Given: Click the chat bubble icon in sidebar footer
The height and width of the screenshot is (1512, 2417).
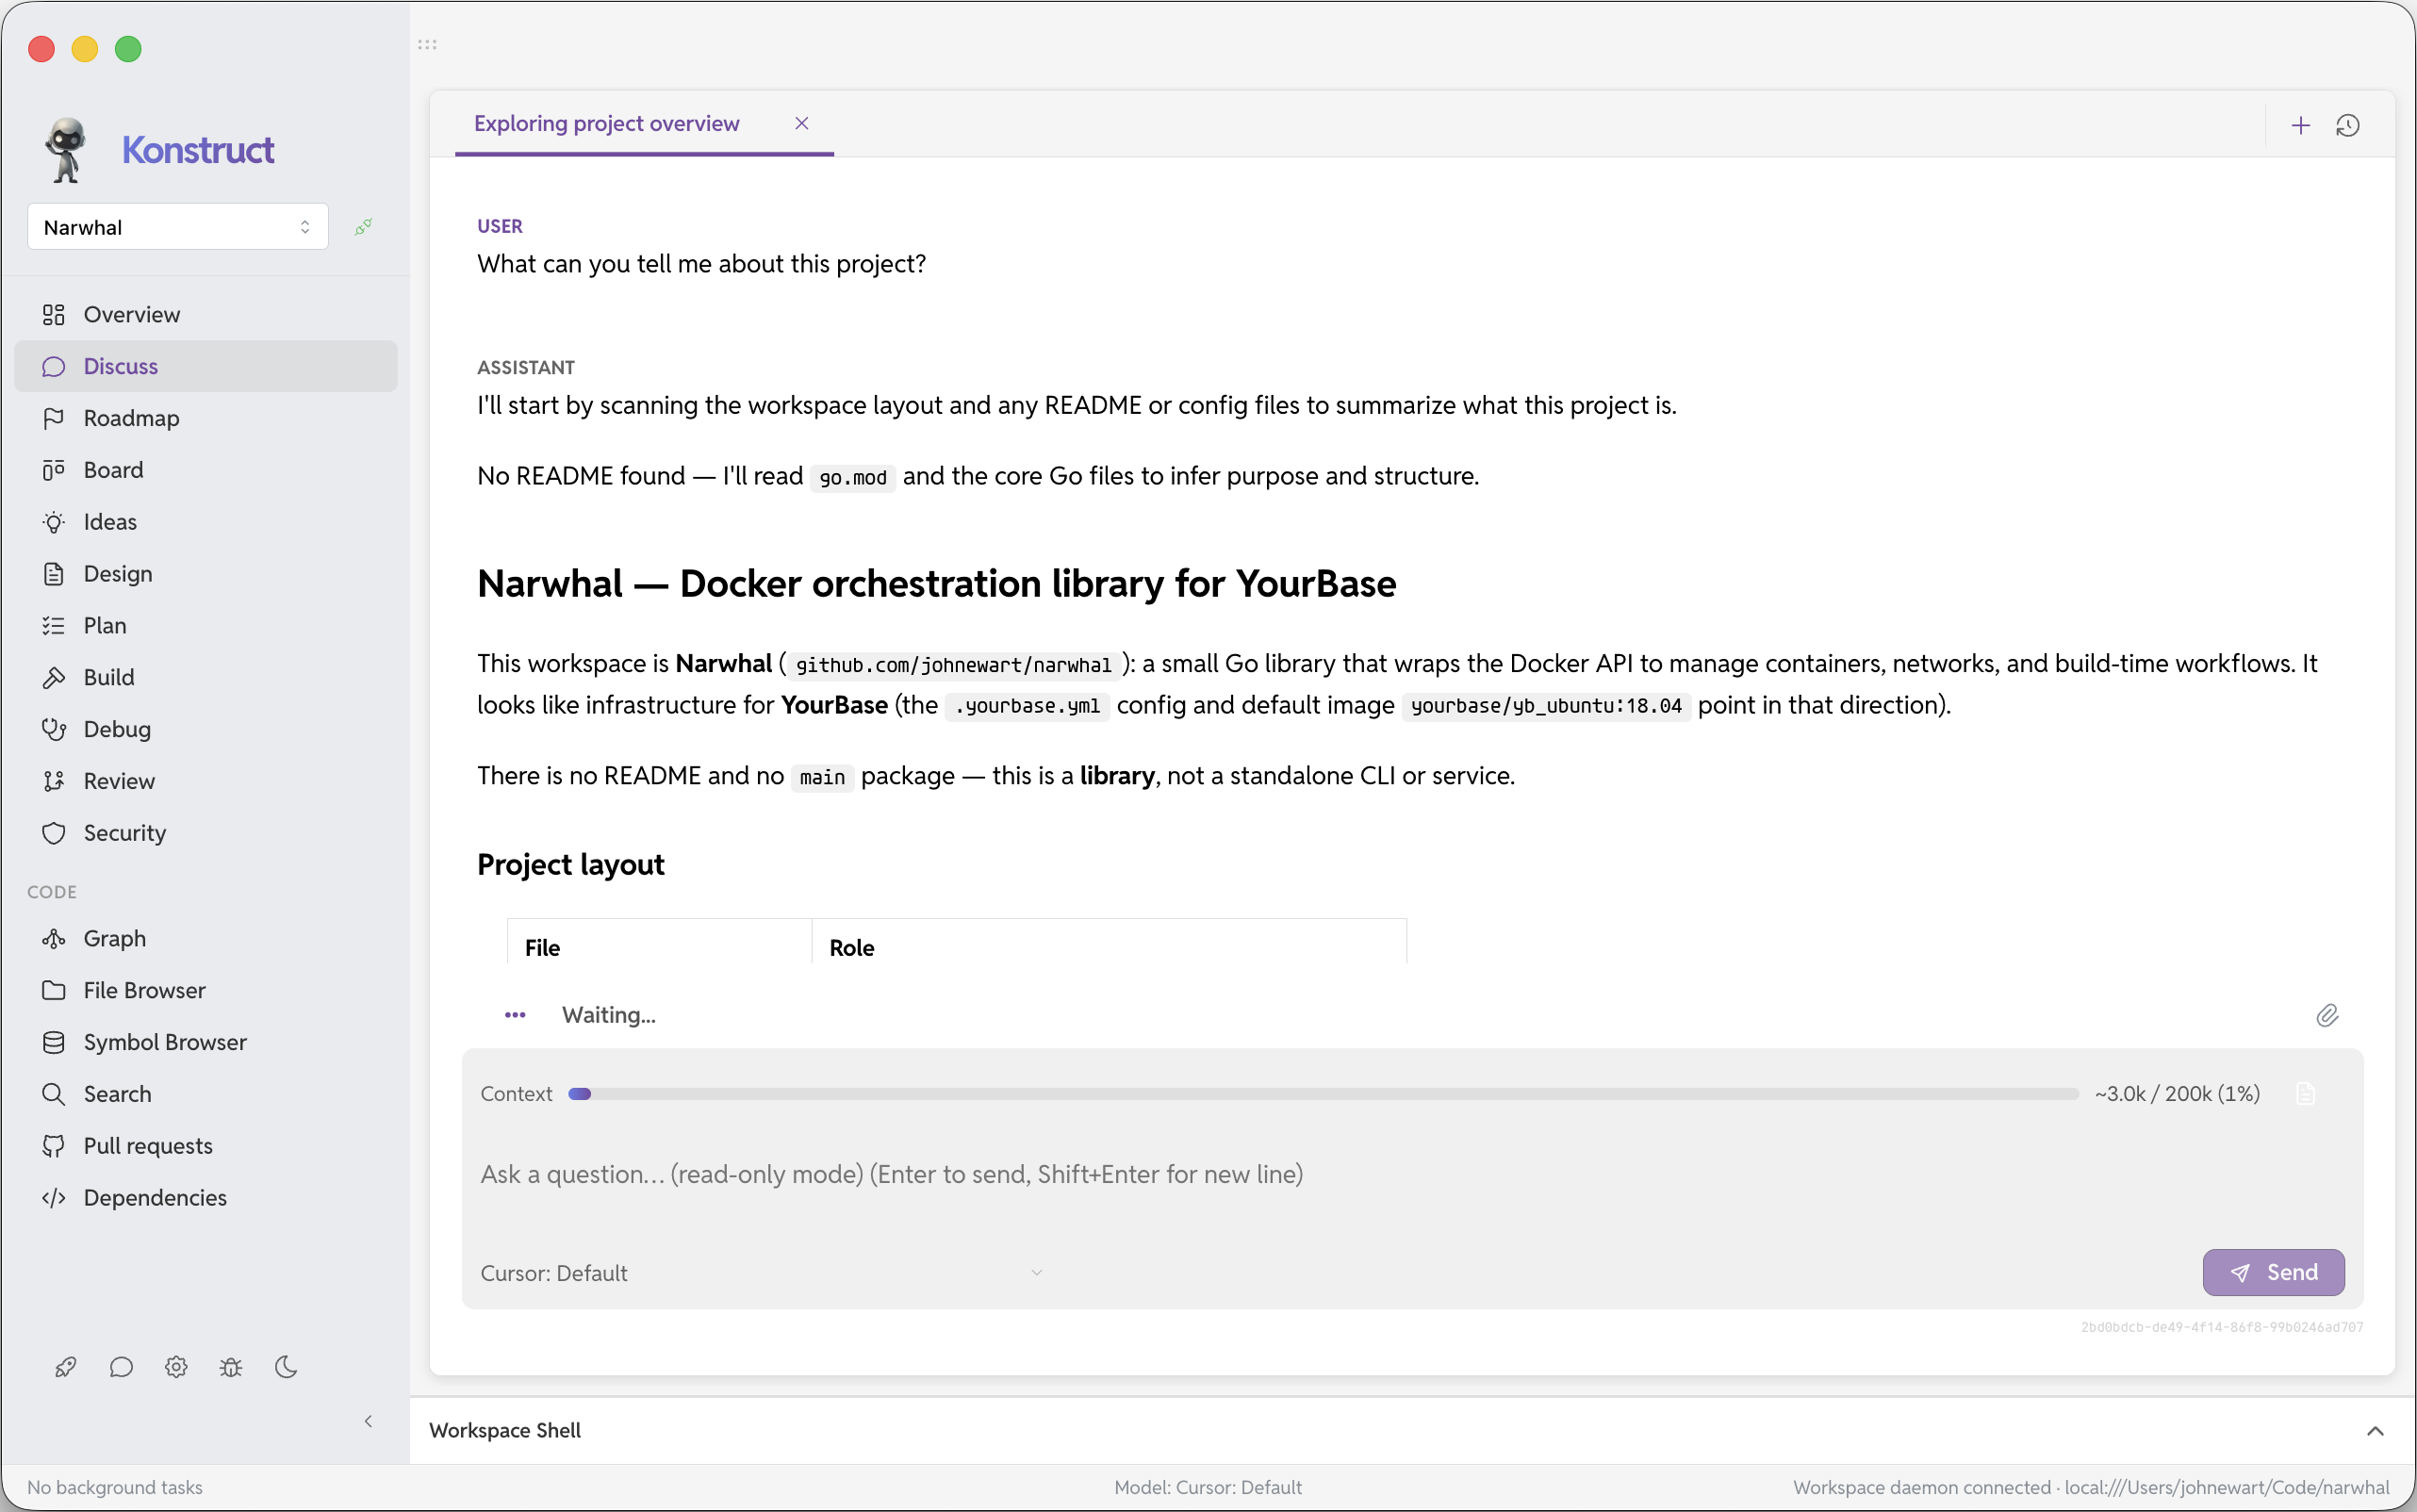Looking at the screenshot, I should click(x=121, y=1367).
